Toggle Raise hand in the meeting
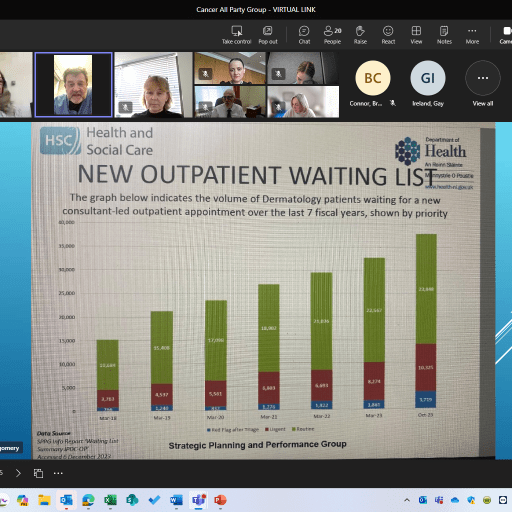This screenshot has width=512, height=512. tap(360, 35)
